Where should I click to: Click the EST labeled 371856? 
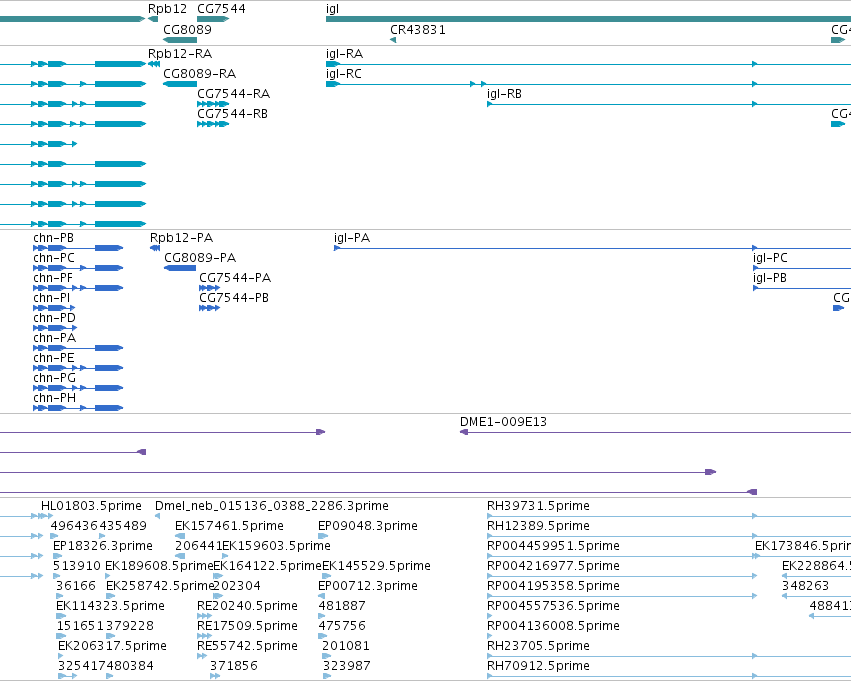point(234,666)
